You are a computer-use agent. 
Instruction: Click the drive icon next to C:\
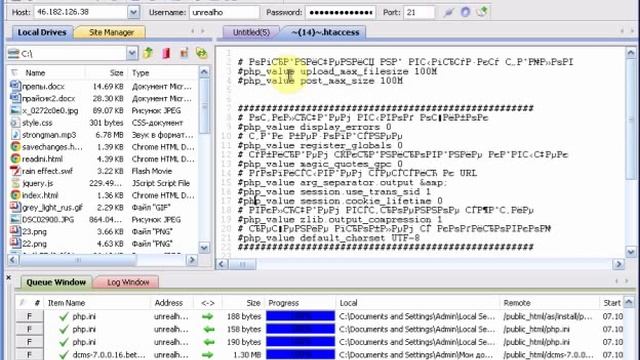coord(13,53)
